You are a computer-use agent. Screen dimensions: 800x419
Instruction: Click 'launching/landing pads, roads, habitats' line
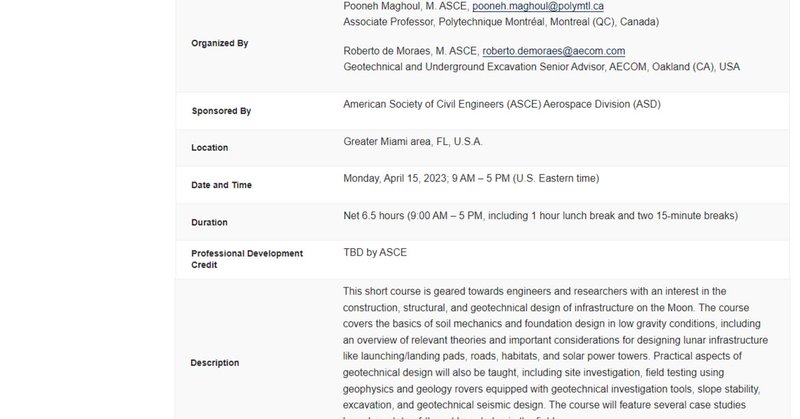coord(542,356)
